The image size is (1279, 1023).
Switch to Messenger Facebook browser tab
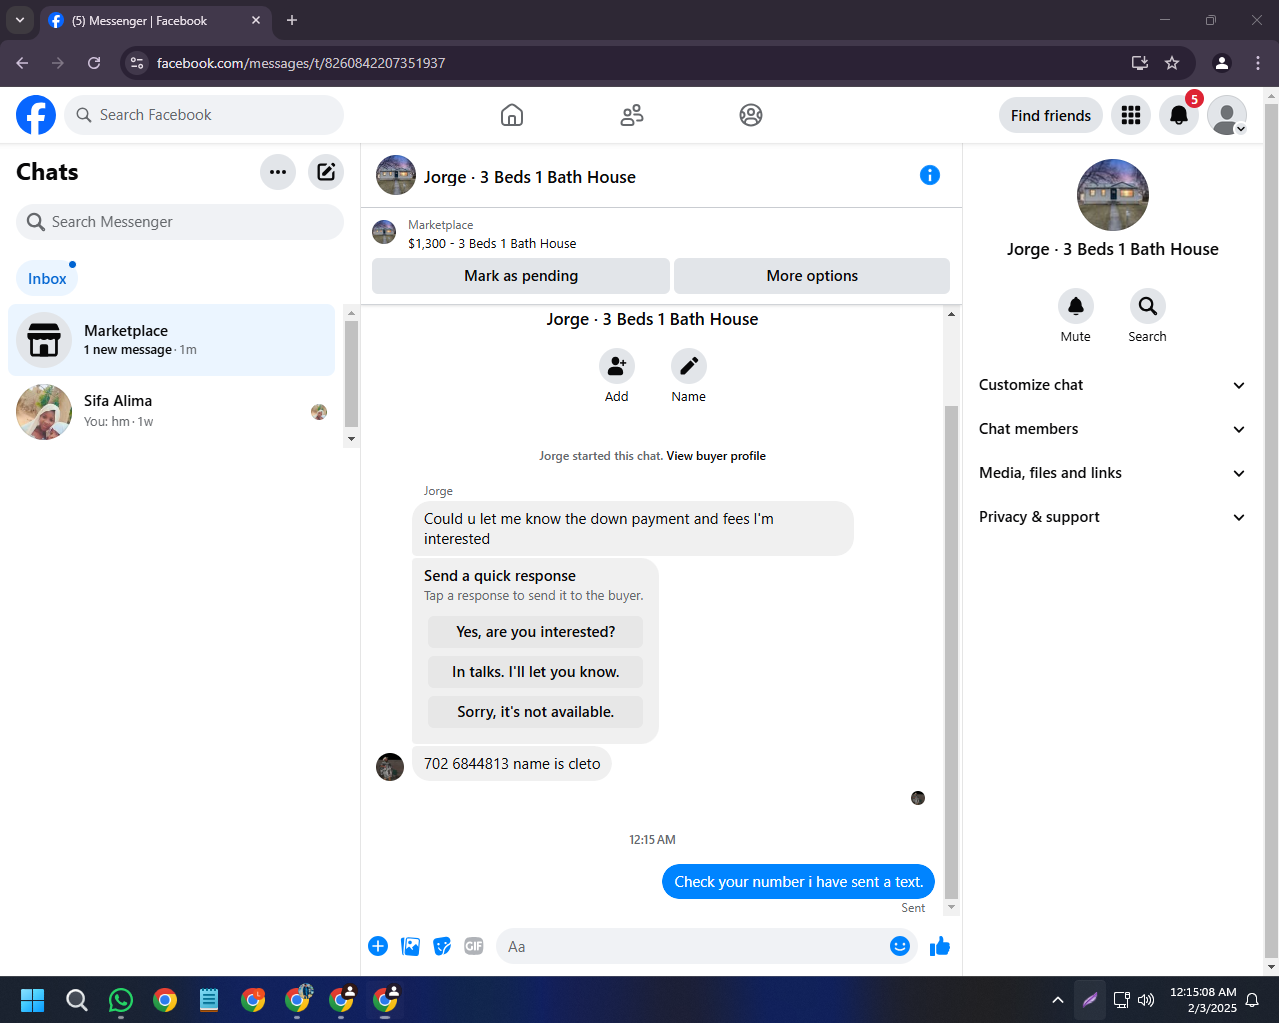point(155,20)
